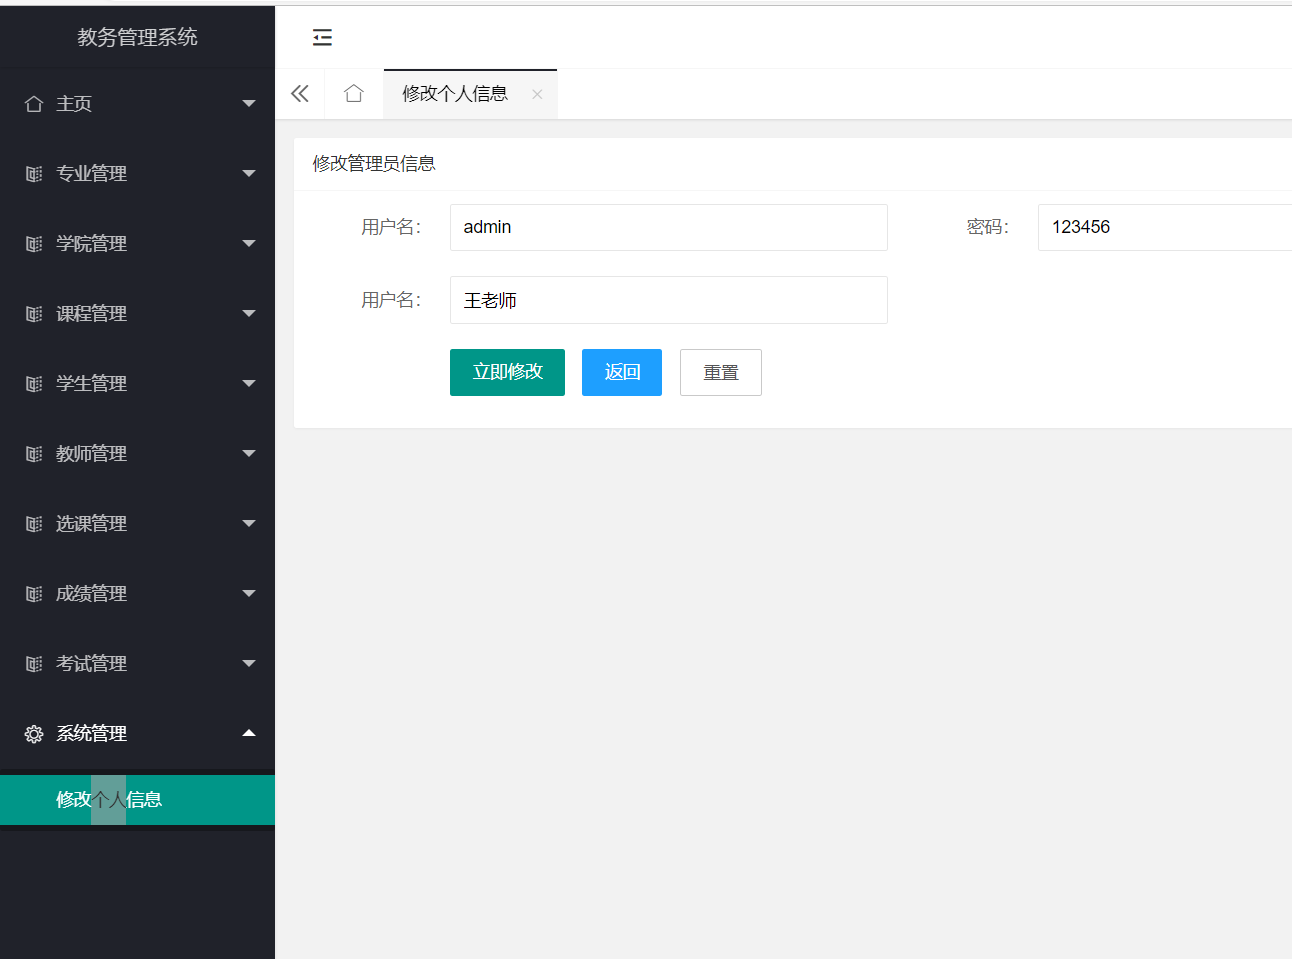Expand the 课程管理 dropdown arrow
This screenshot has width=1292, height=959.
[x=249, y=314]
